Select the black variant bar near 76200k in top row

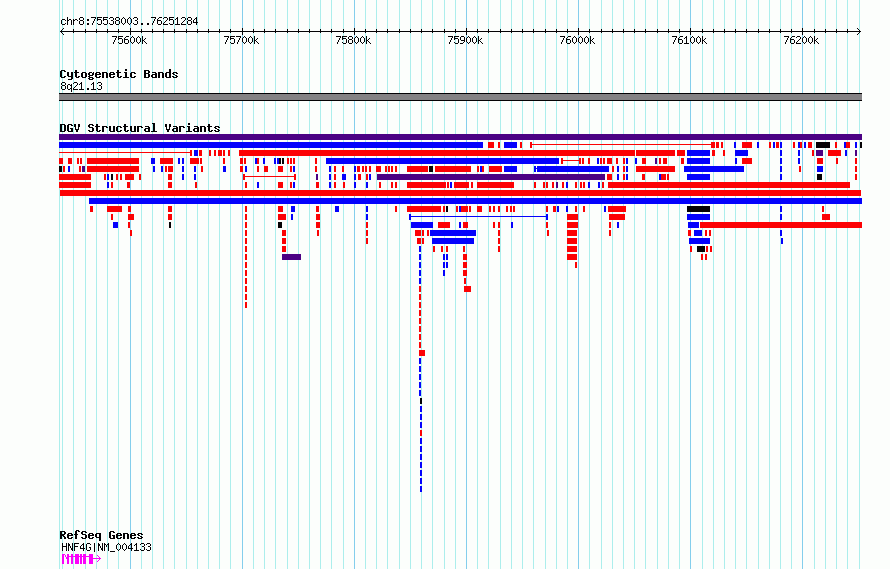[823, 145]
